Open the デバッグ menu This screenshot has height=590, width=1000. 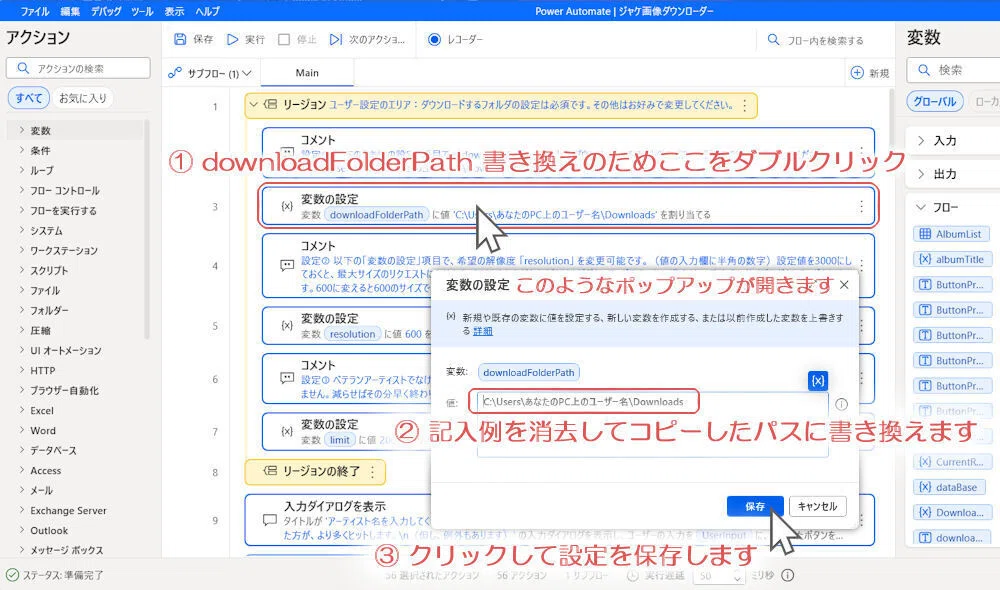106,11
